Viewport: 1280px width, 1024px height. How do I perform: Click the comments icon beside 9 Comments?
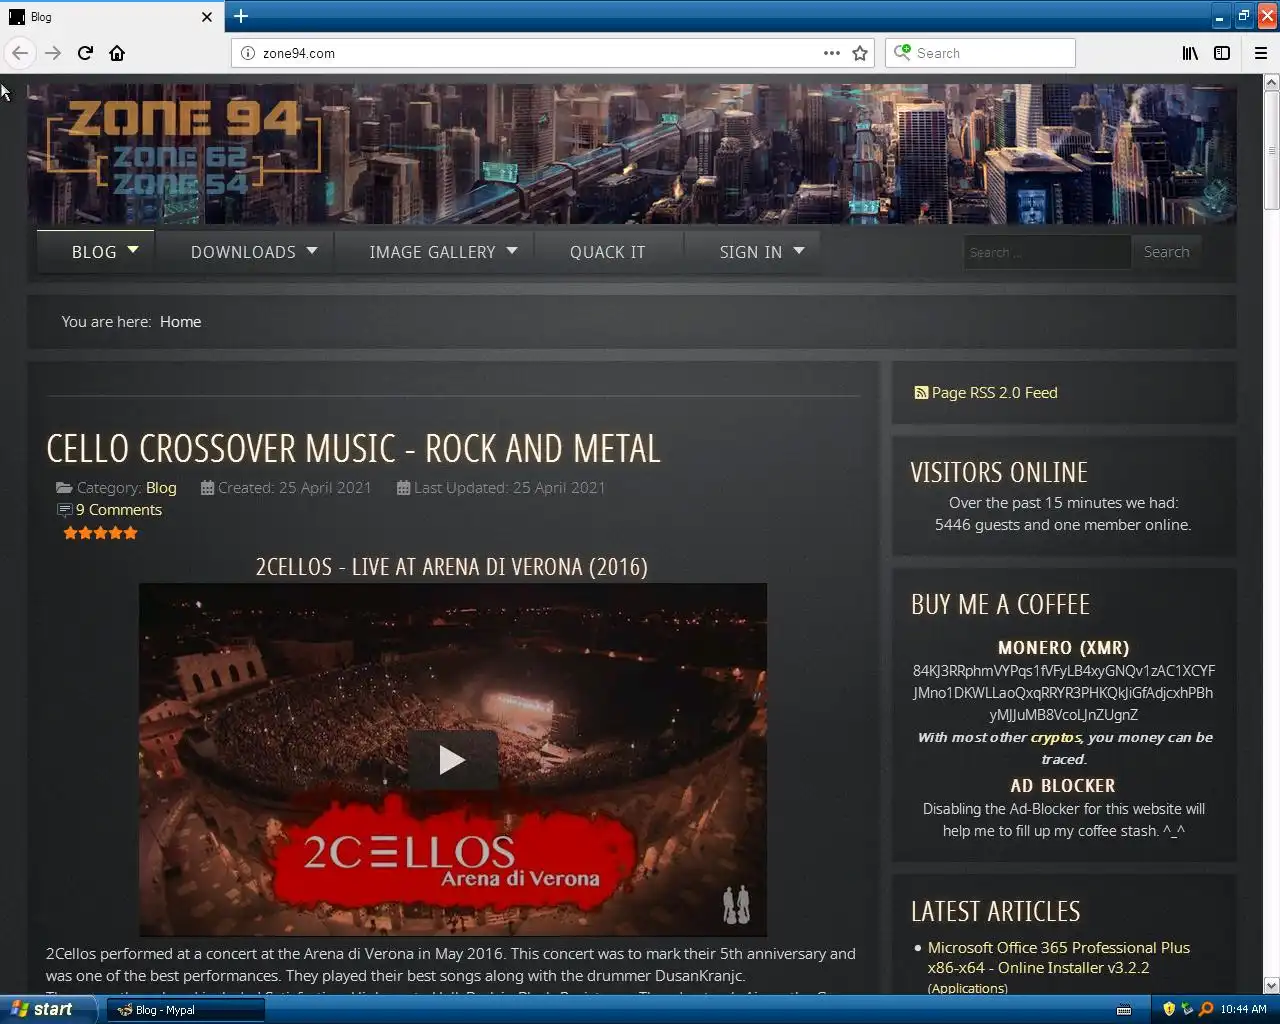tap(65, 510)
